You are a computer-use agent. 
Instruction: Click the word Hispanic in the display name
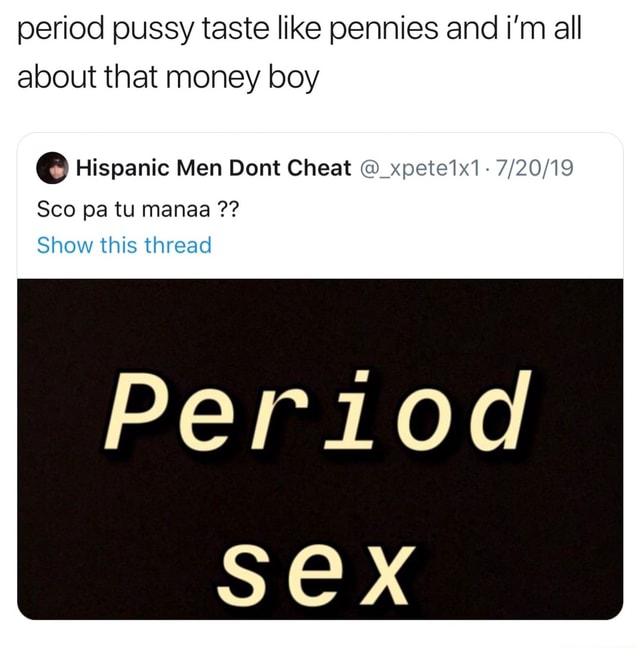click(123, 169)
